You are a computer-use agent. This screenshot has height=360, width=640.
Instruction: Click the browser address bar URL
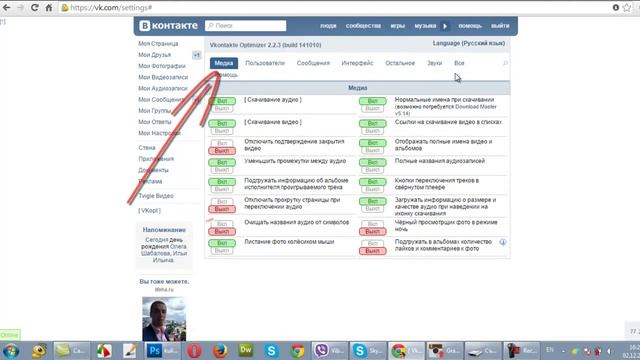(111, 8)
